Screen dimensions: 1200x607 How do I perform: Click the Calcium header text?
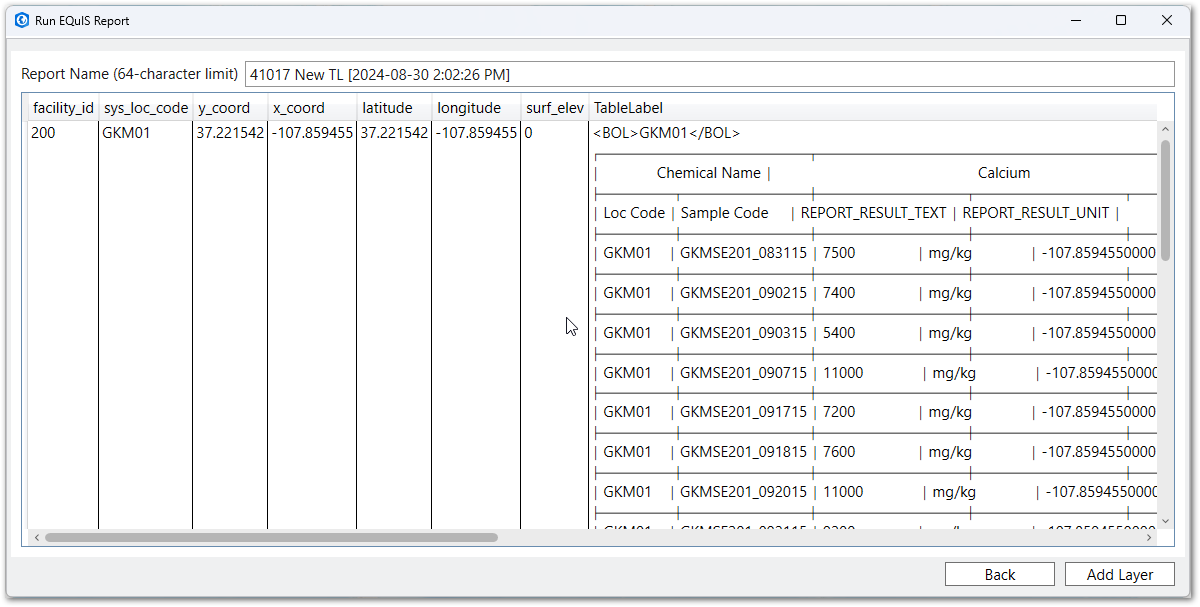1004,173
